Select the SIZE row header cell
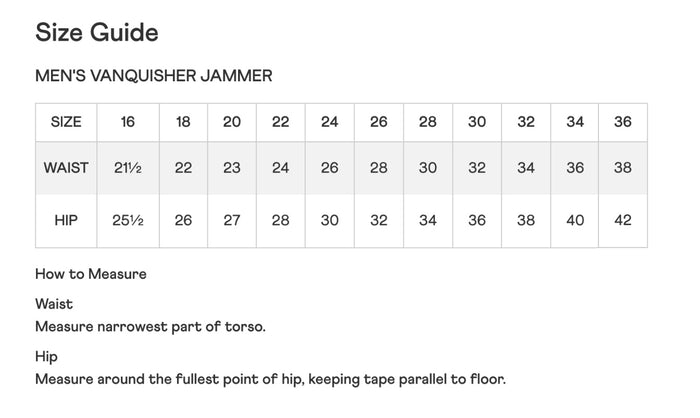Image resolution: width=700 pixels, height=418 pixels. [x=66, y=122]
